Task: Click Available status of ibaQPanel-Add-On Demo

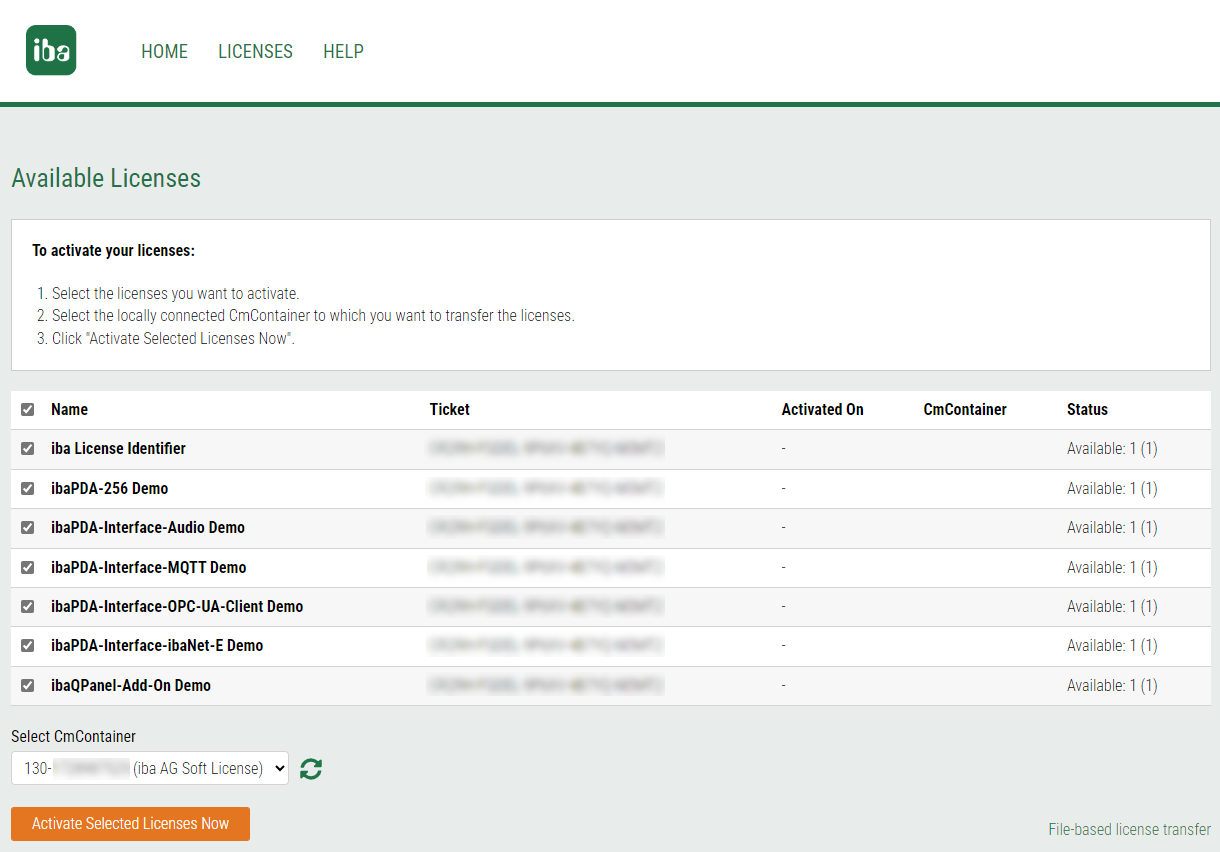Action: tap(1111, 686)
